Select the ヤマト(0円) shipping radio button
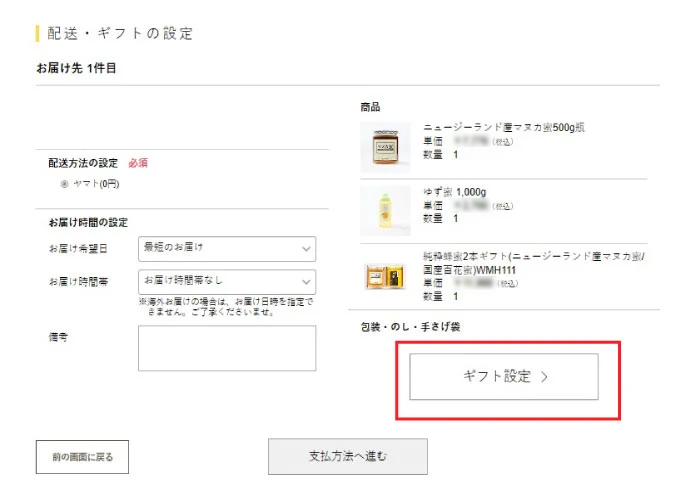700x500 pixels. [x=65, y=184]
